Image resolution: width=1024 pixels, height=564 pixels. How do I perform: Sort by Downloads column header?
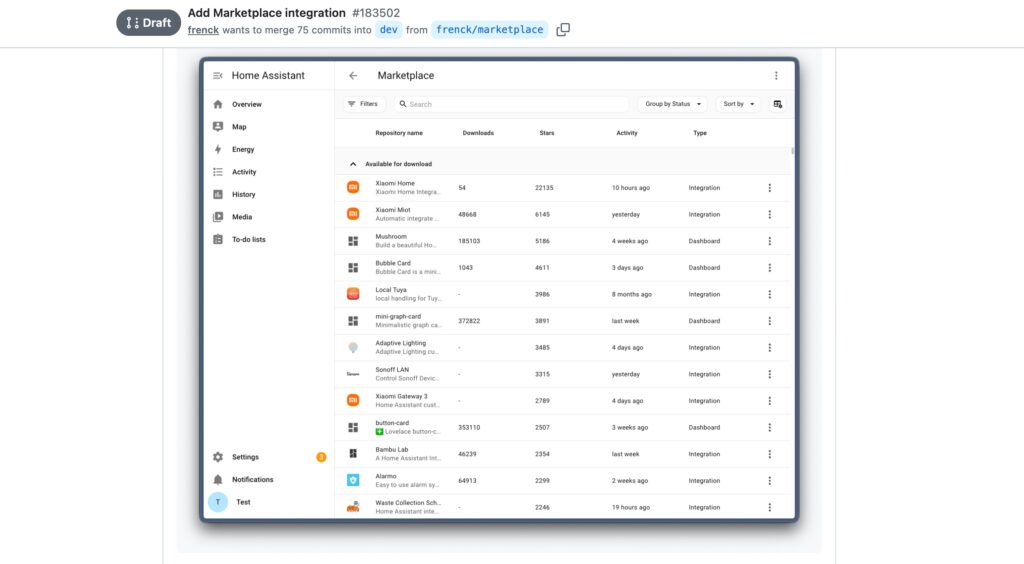tap(478, 133)
